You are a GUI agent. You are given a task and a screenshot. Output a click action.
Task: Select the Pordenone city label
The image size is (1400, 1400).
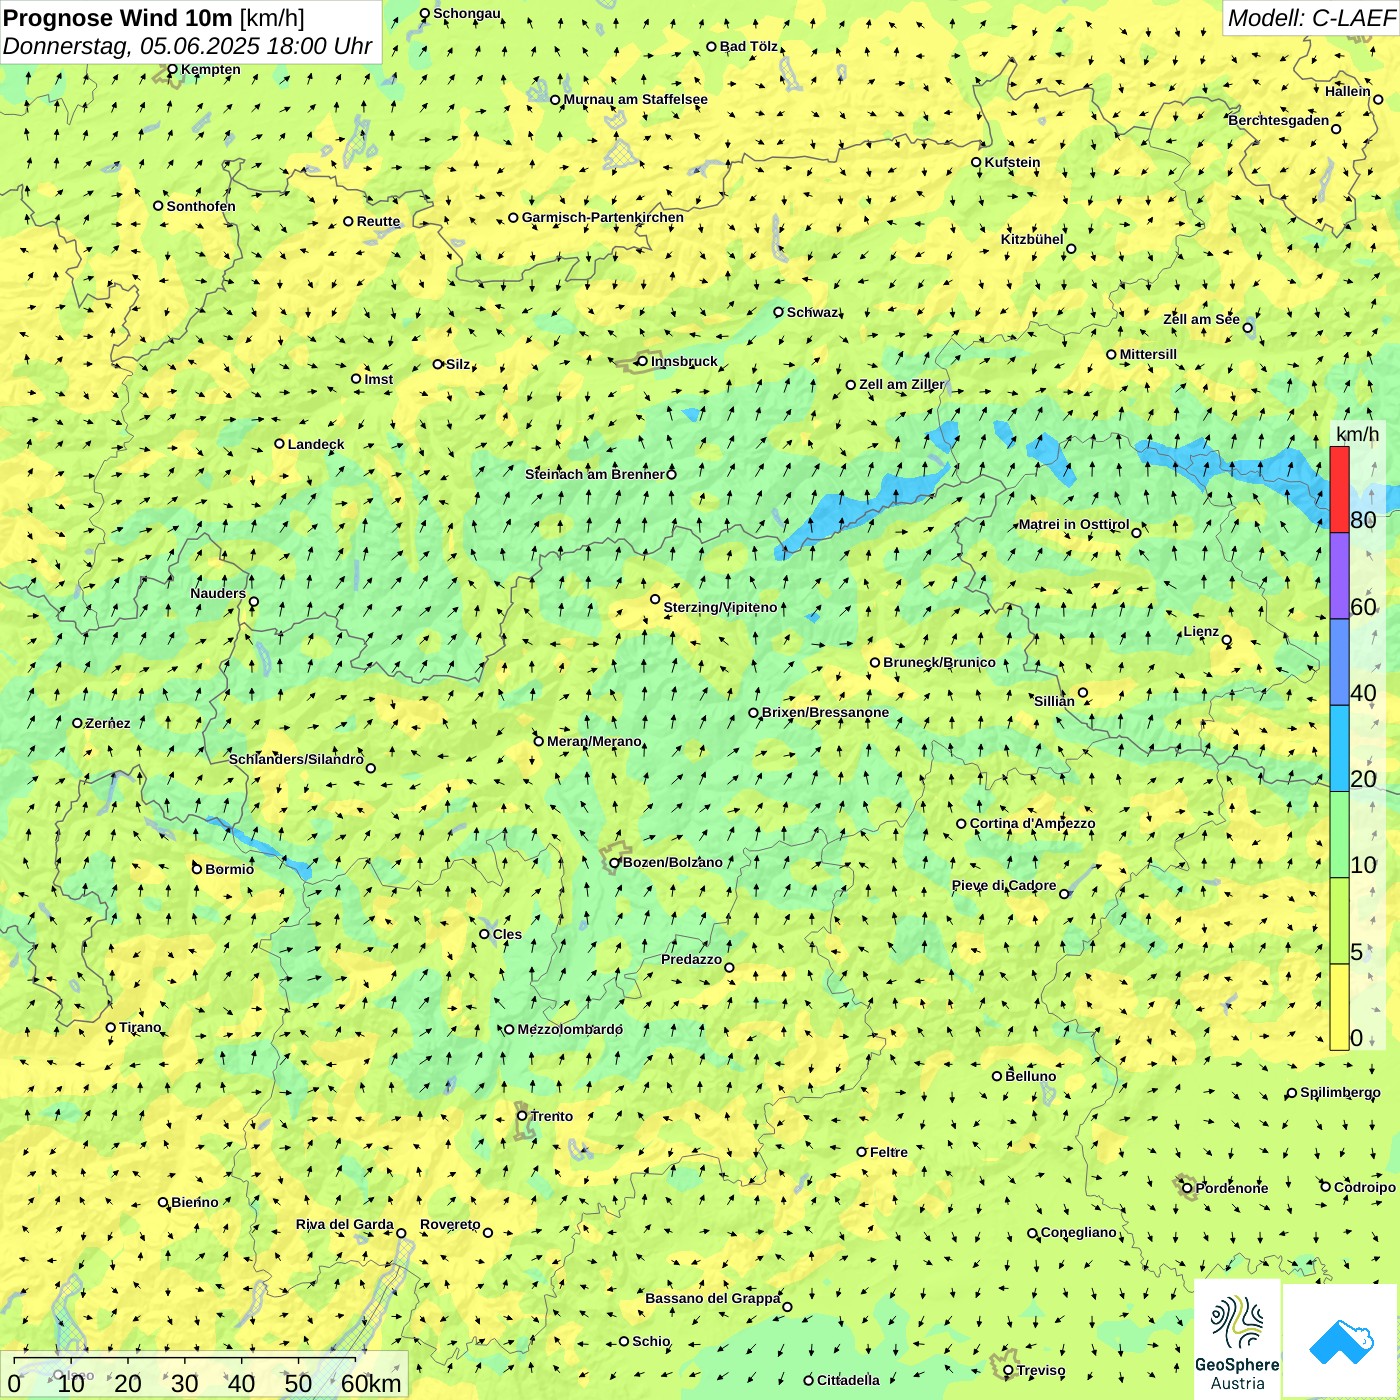[1232, 1188]
